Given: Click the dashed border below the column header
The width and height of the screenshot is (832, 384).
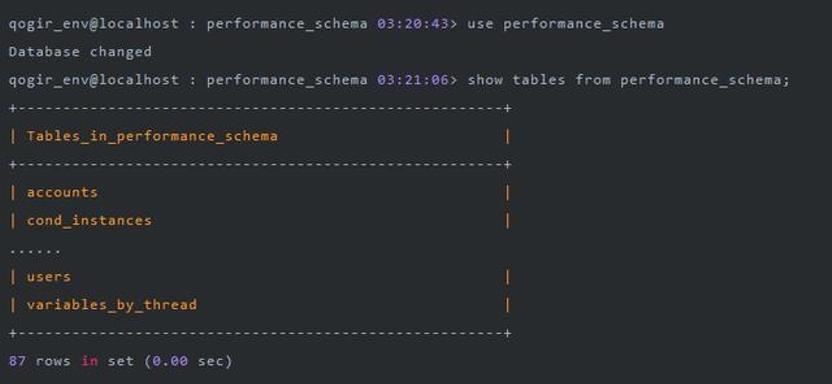Looking at the screenshot, I should coord(260,164).
